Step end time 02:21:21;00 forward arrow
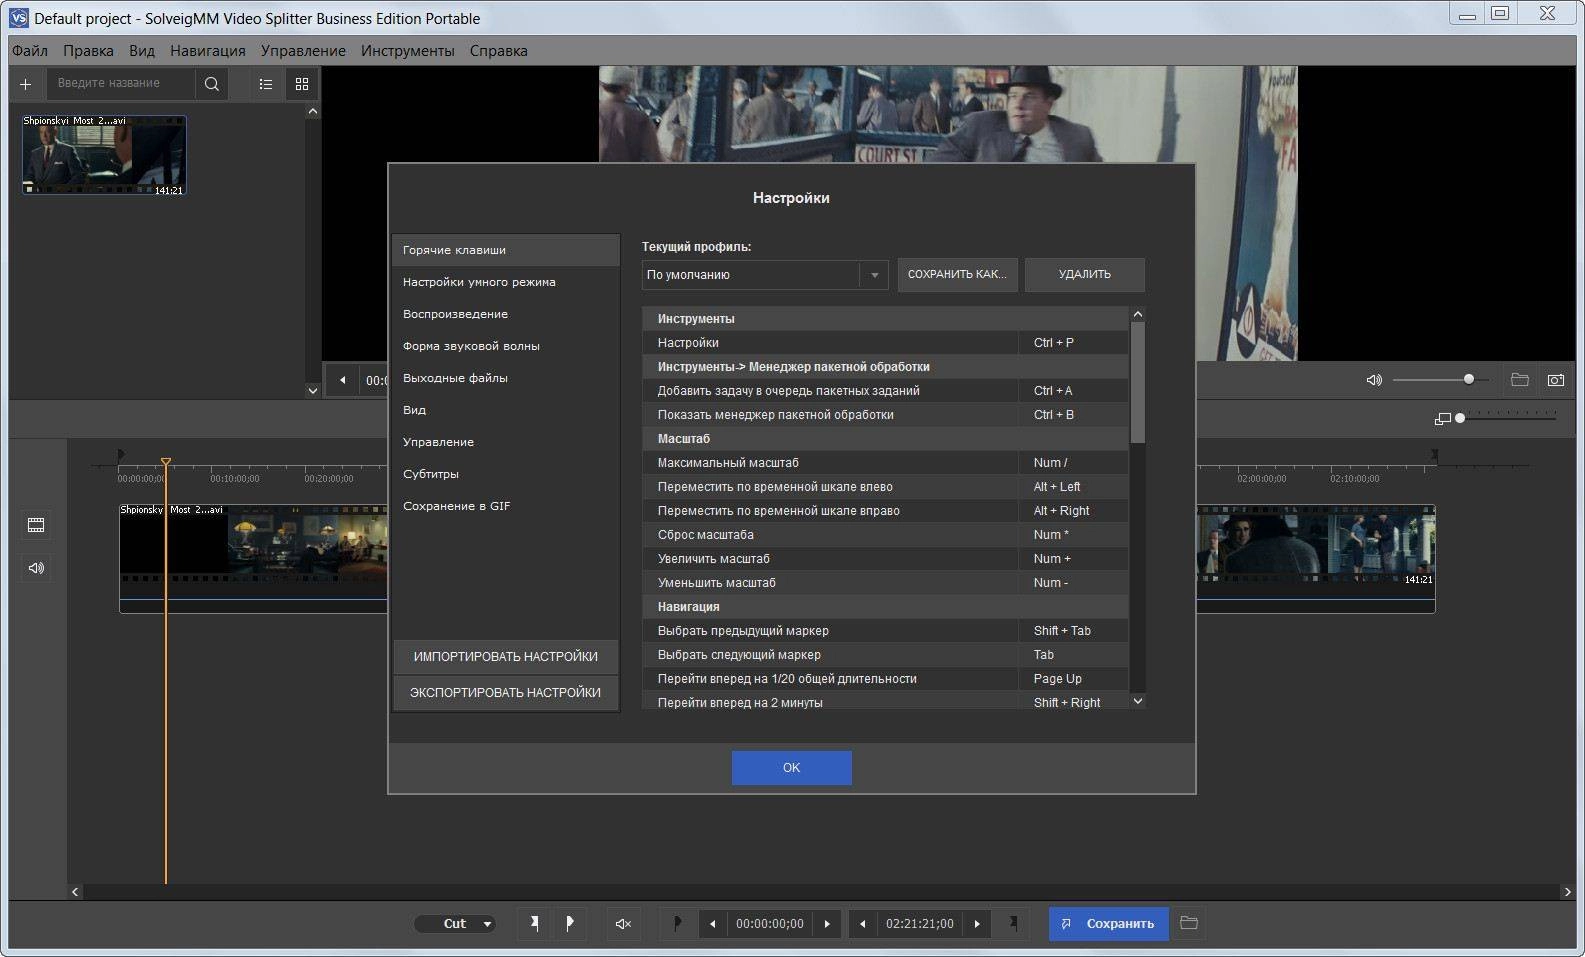The image size is (1585, 957). pyautogui.click(x=977, y=923)
